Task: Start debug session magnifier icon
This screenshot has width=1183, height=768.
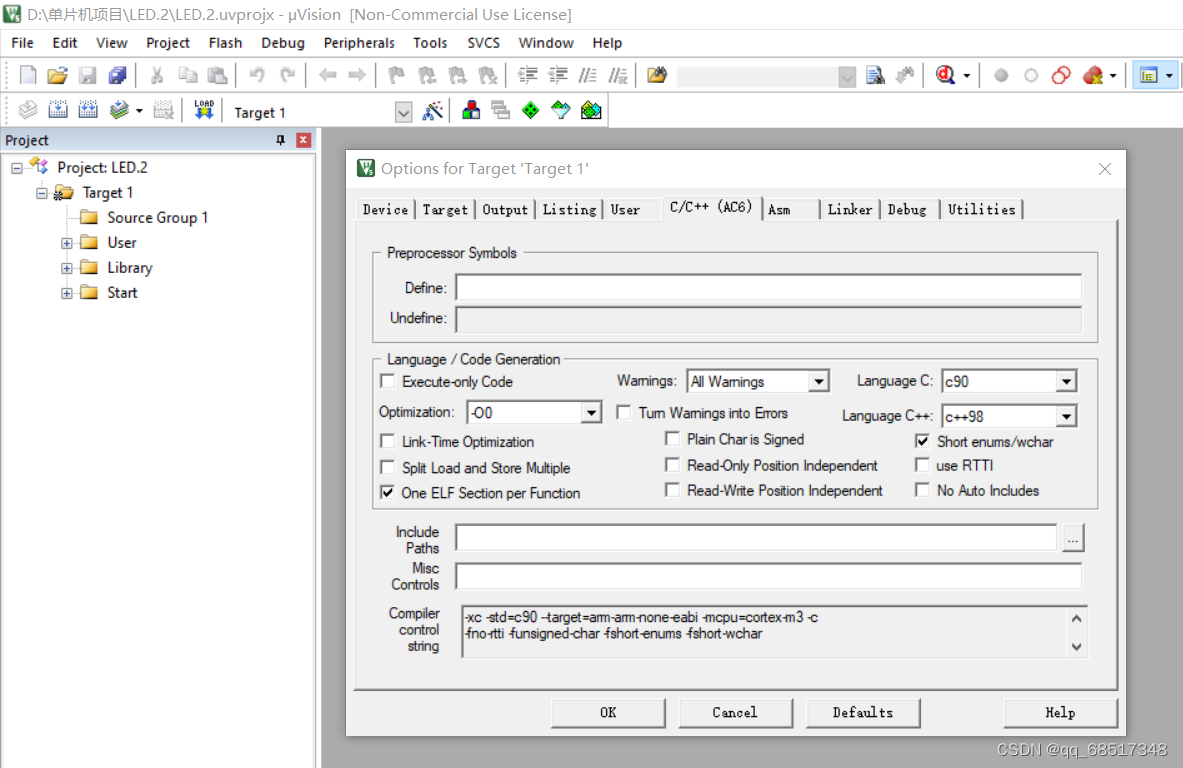Action: coord(945,75)
